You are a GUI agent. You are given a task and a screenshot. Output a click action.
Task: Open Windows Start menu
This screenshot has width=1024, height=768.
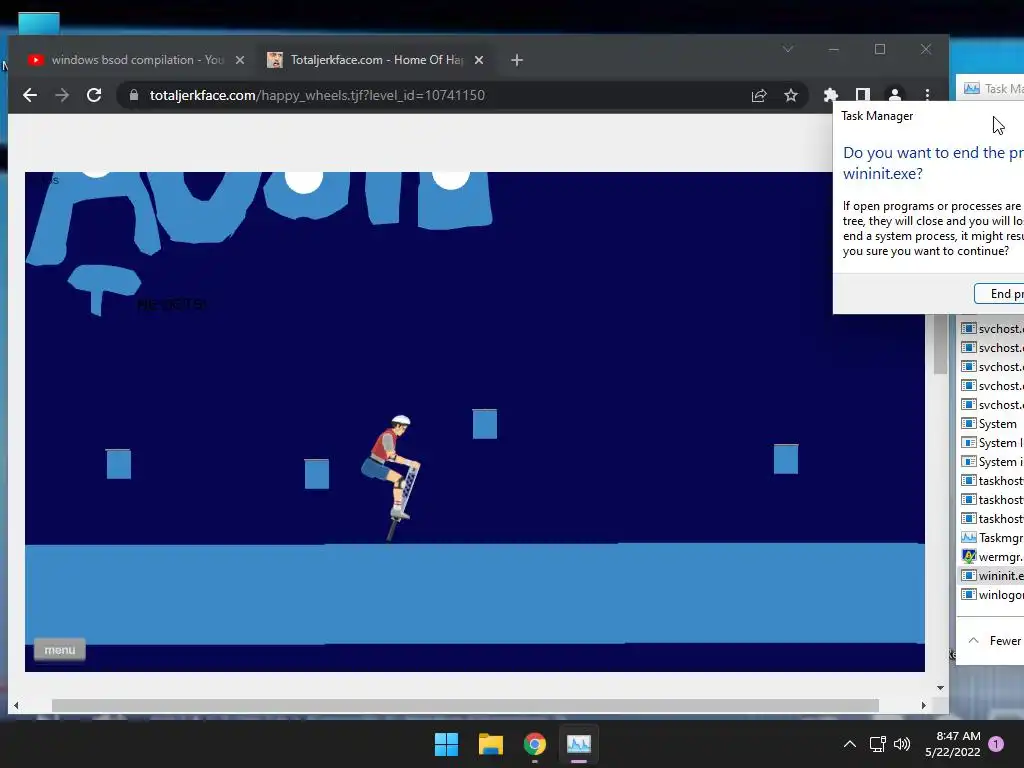(x=447, y=744)
